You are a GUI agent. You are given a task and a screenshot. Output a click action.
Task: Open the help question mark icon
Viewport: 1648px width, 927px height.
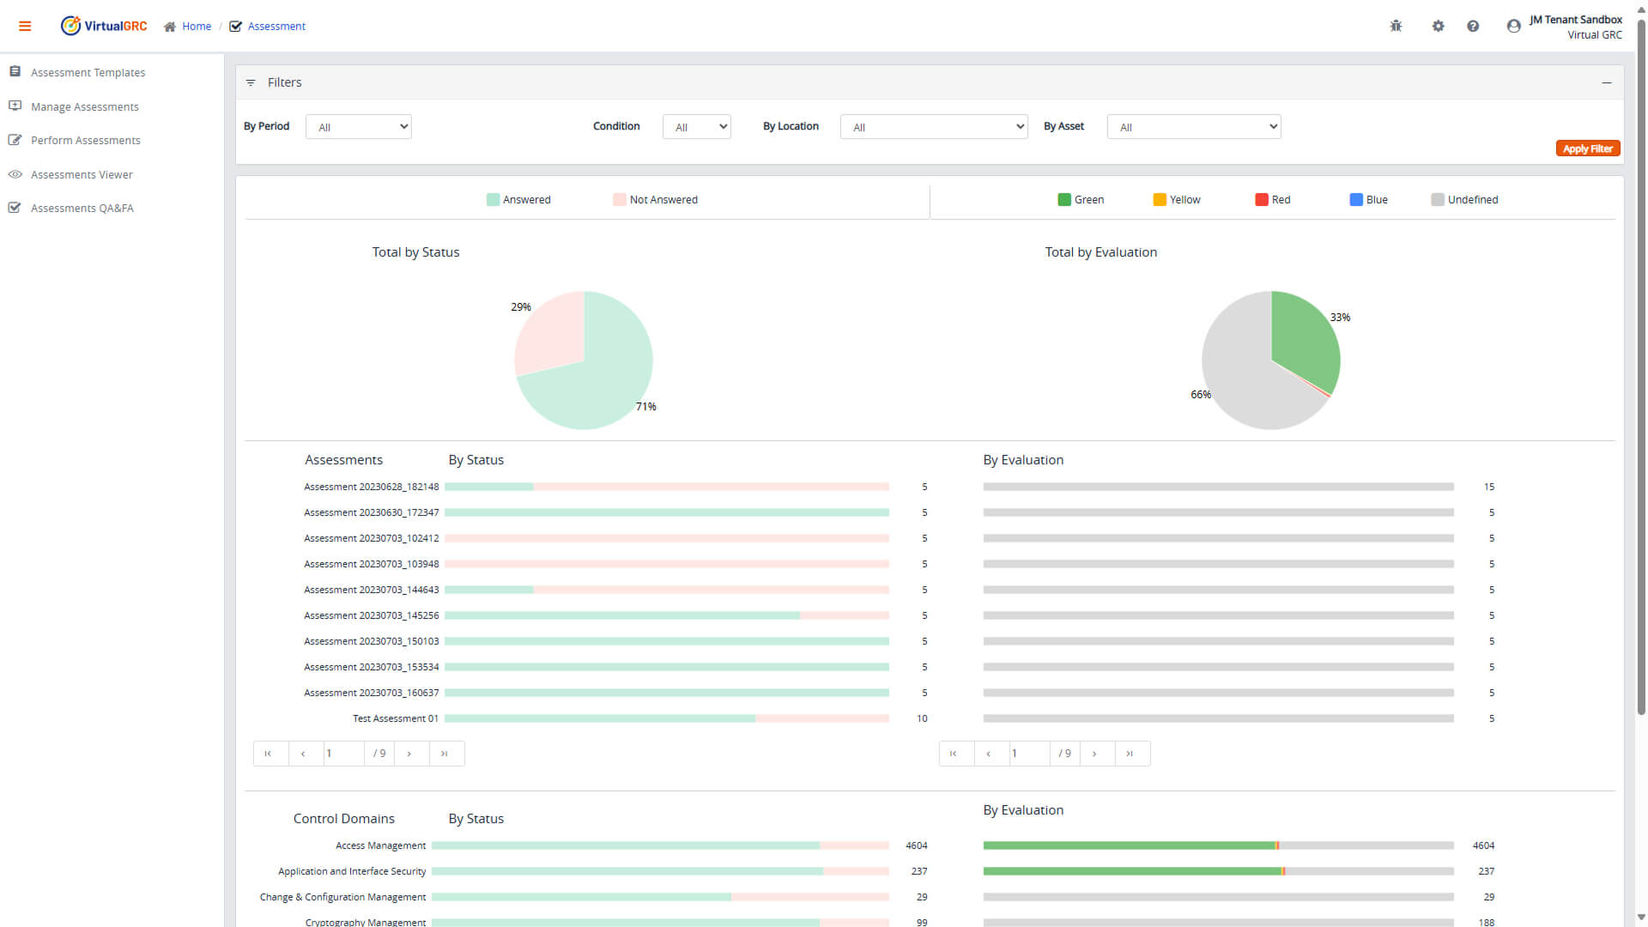[x=1473, y=26]
